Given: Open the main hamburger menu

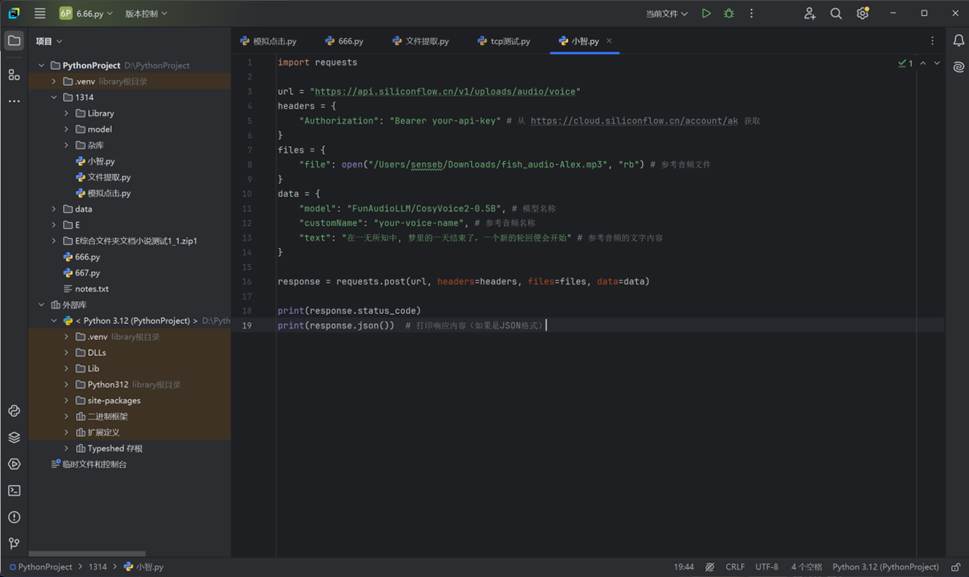Looking at the screenshot, I should 39,14.
